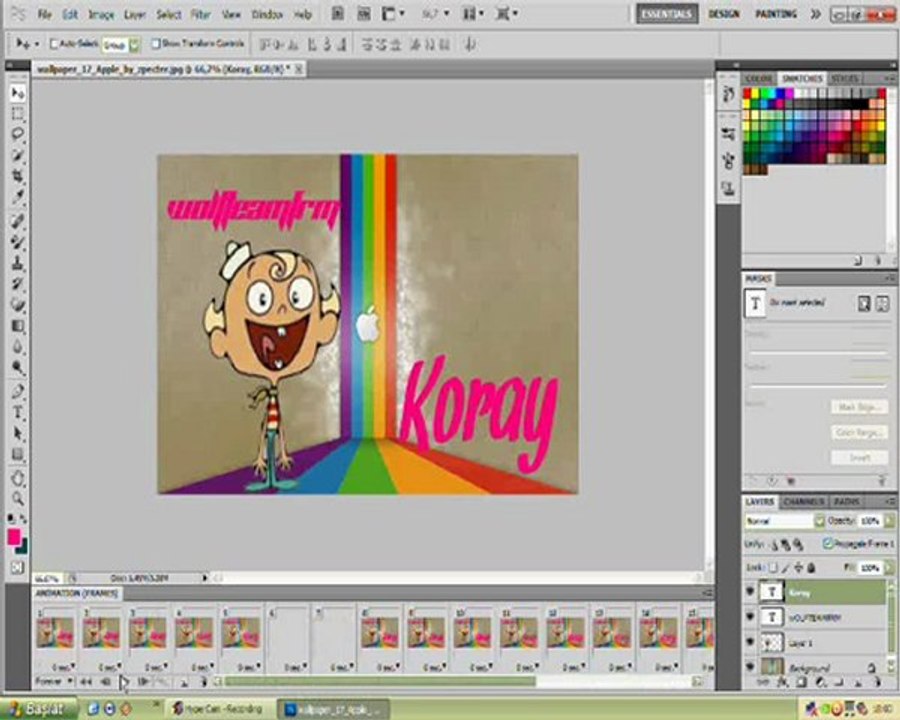Screen dimensions: 900x720
Task: Switch to the Channels tab
Action: (x=803, y=501)
